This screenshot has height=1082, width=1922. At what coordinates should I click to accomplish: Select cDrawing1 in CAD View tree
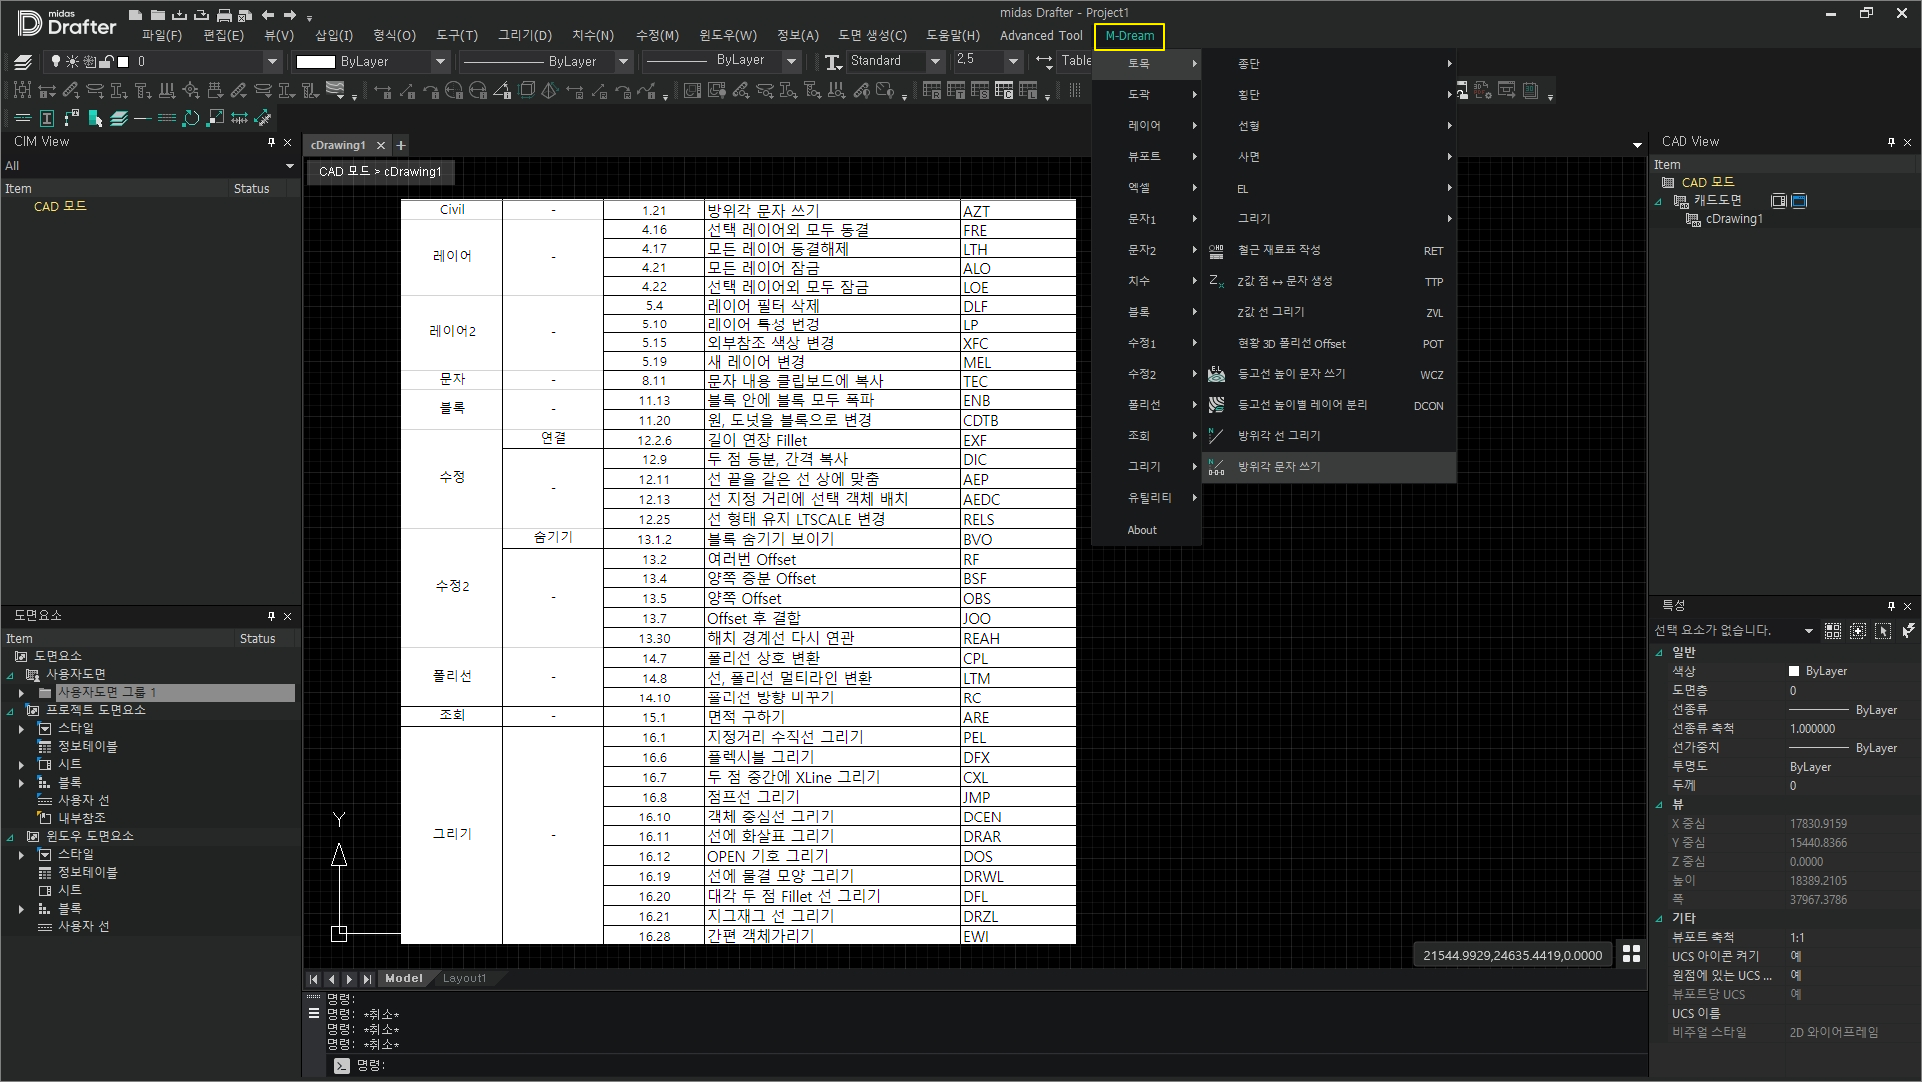[1734, 220]
